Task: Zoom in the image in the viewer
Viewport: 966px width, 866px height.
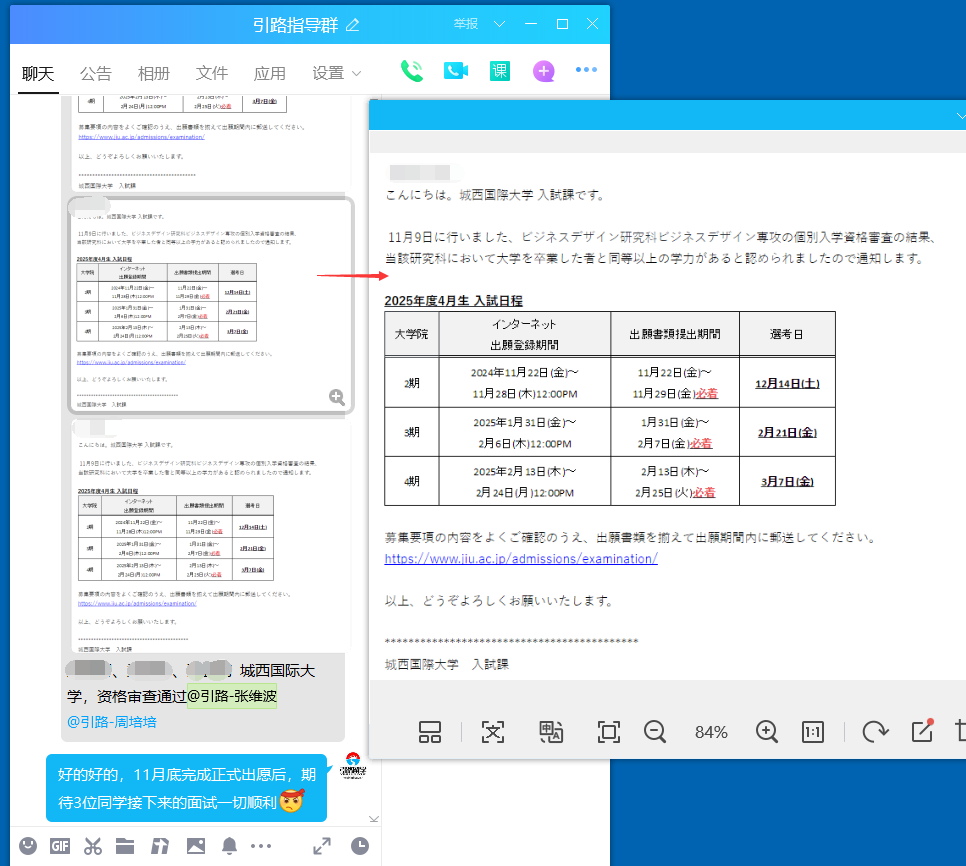Action: coord(766,732)
